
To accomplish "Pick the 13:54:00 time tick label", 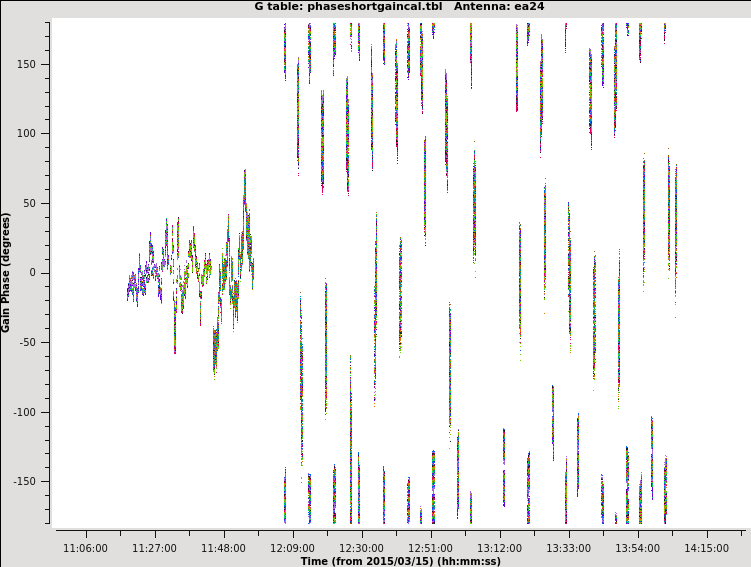I will click(637, 548).
